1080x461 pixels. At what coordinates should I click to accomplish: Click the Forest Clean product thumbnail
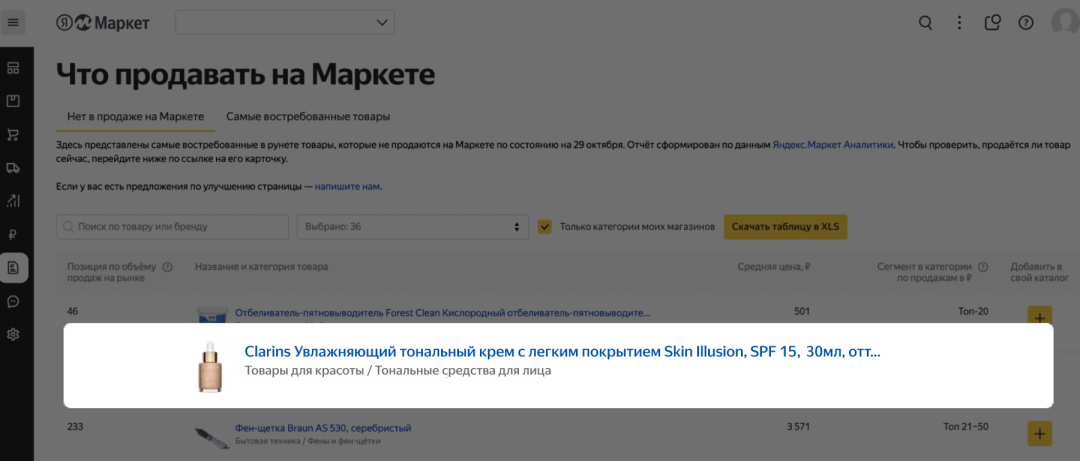point(212,314)
